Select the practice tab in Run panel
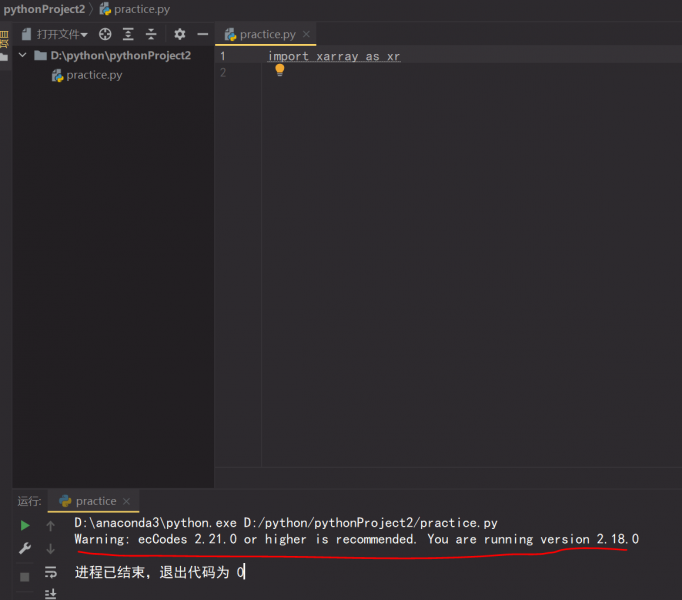 coord(95,501)
